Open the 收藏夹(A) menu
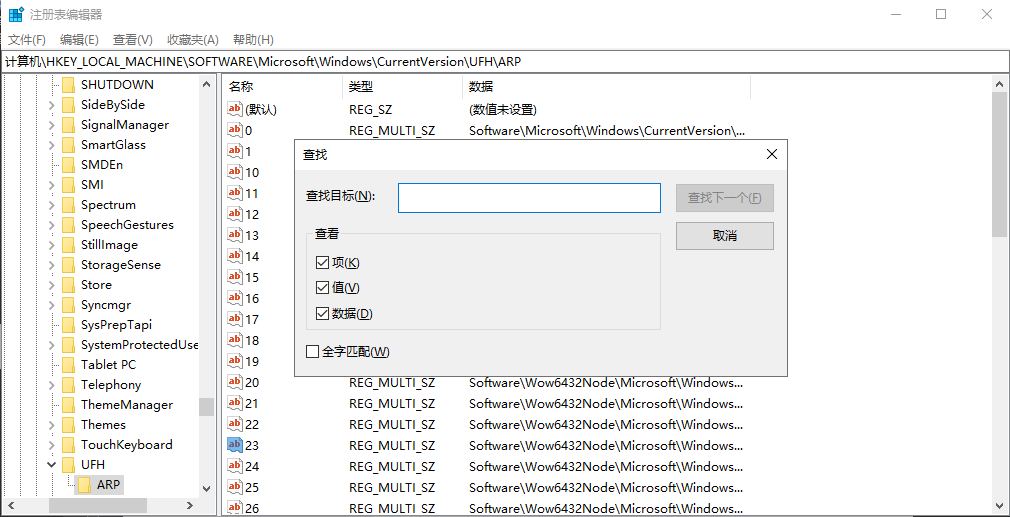 tap(193, 40)
